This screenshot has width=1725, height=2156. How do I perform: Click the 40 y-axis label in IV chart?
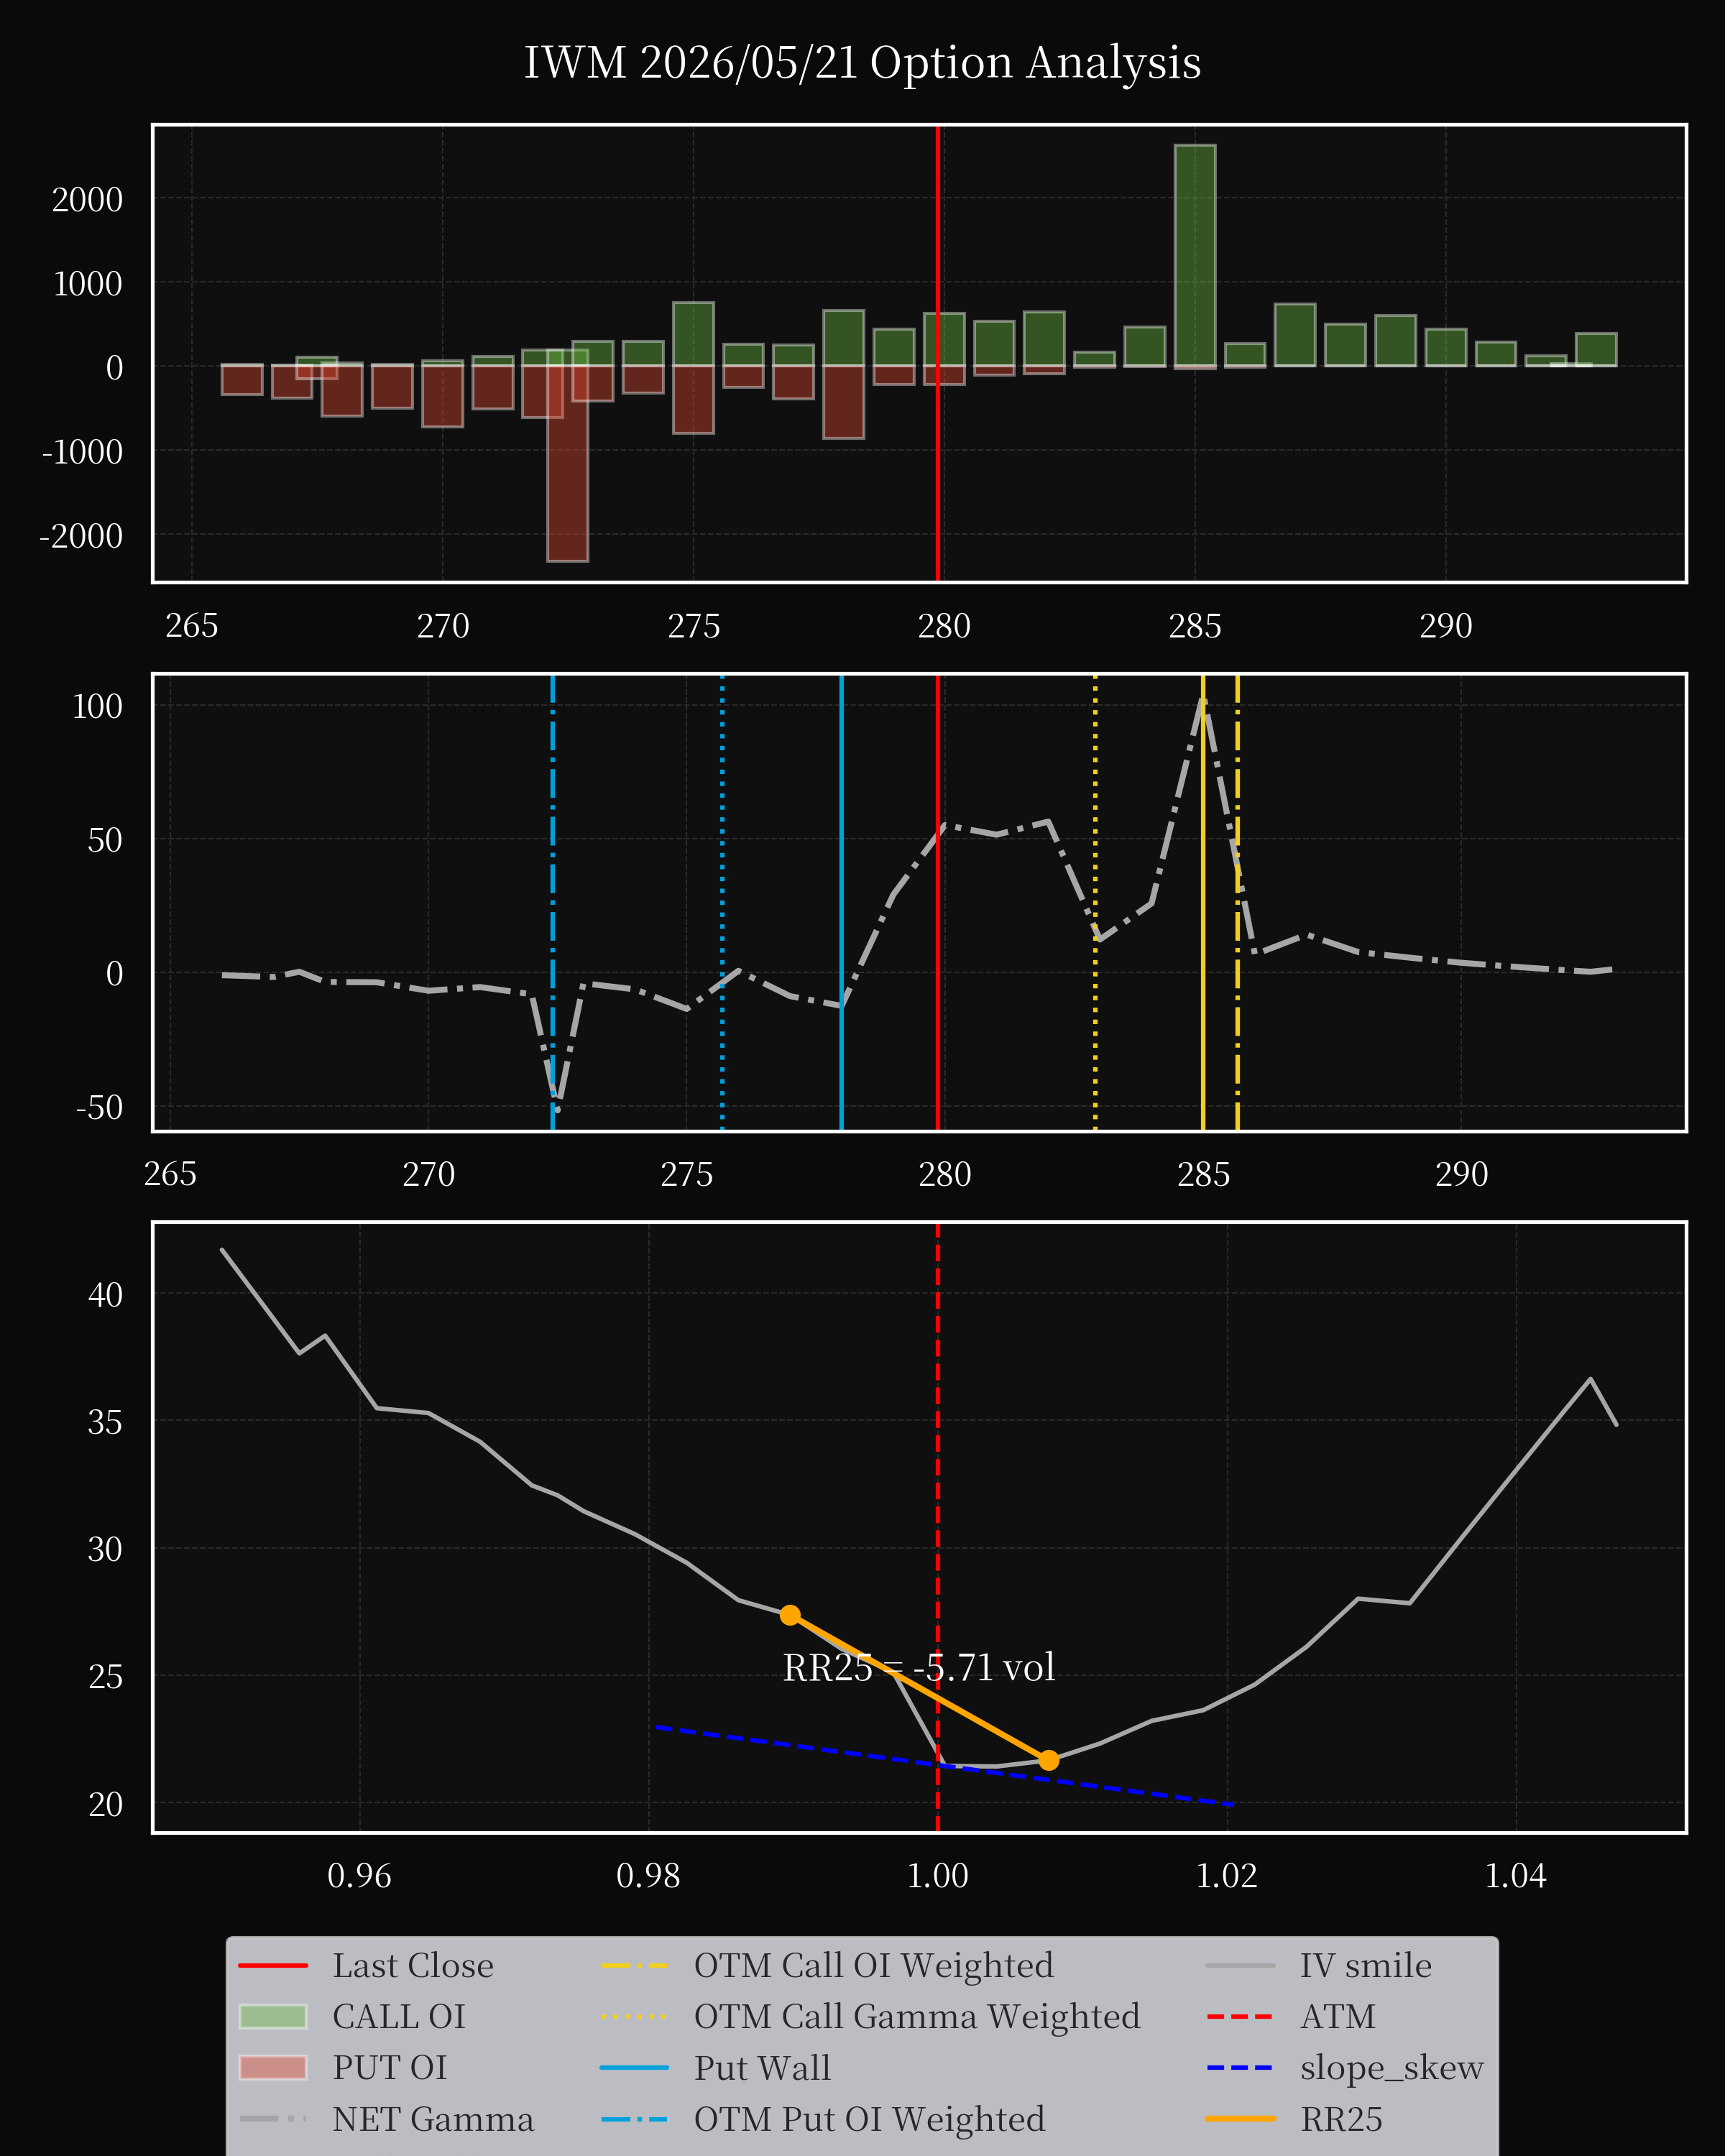tap(105, 1295)
